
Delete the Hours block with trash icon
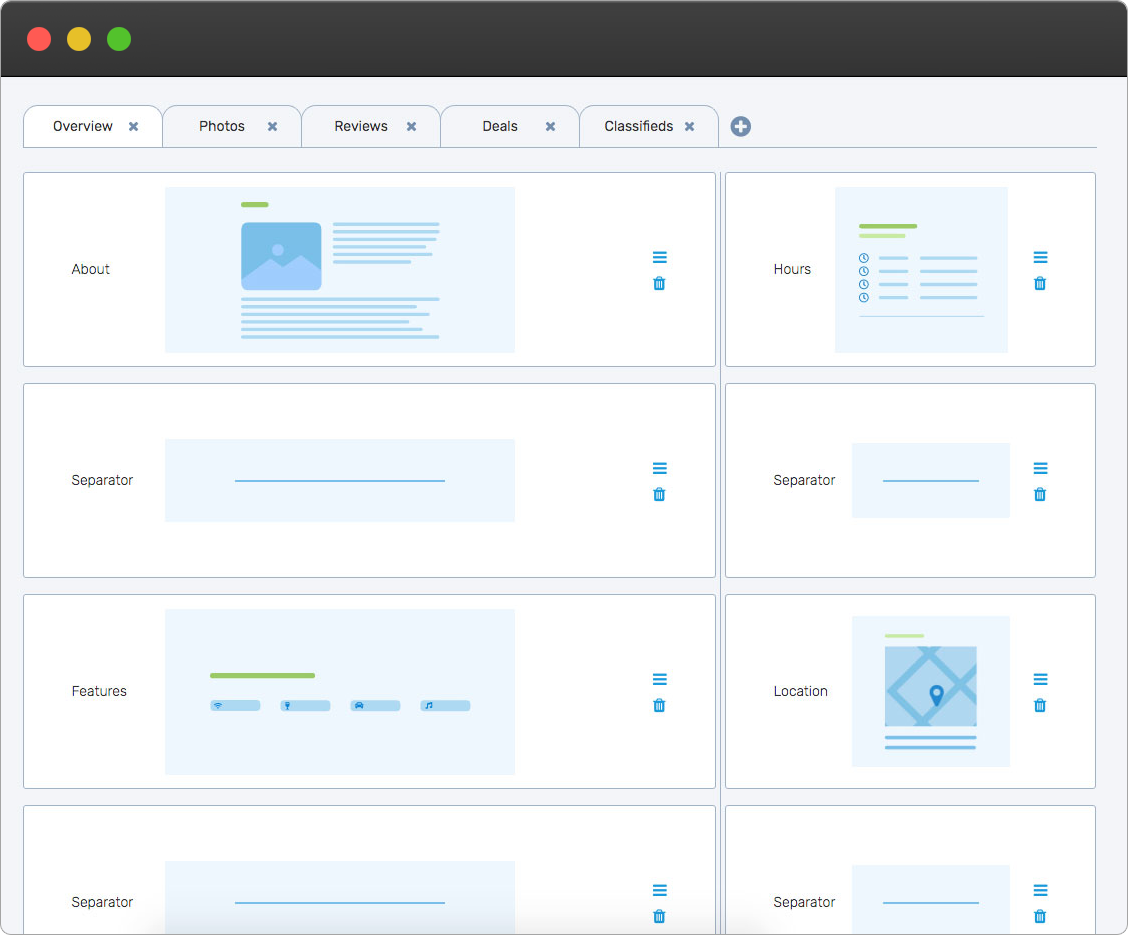[1040, 283]
